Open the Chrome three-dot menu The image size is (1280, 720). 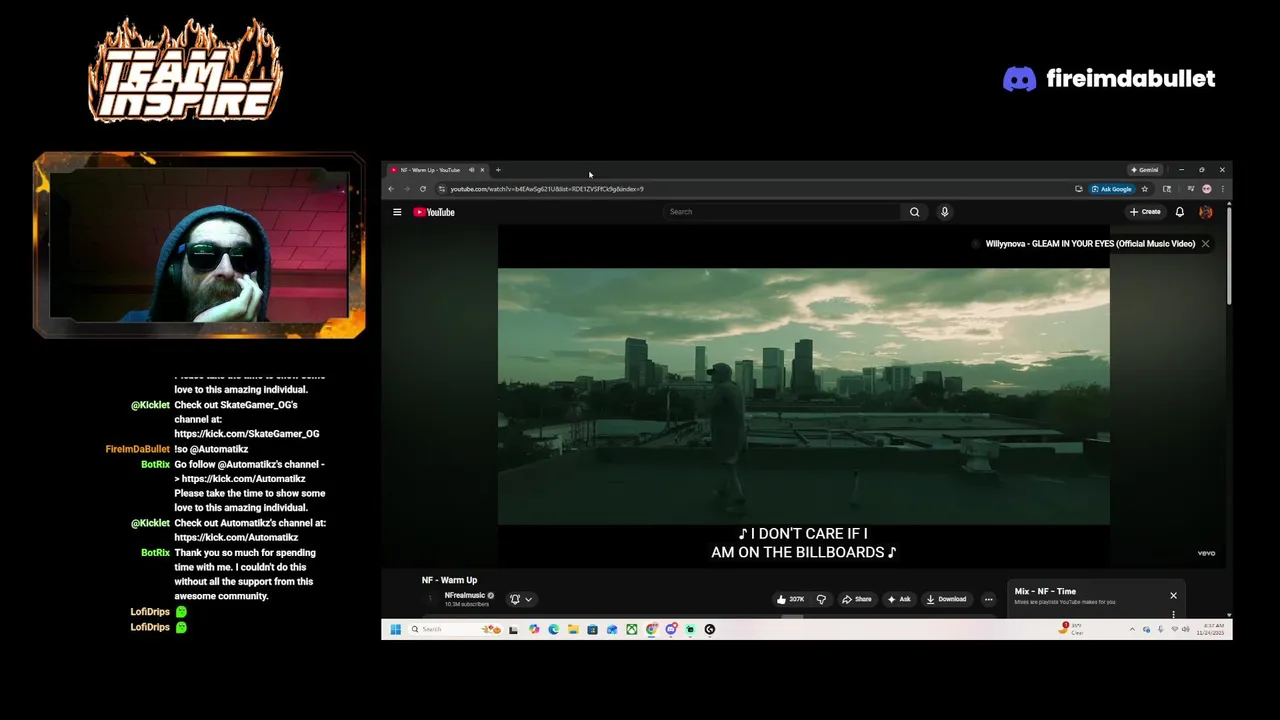(x=1222, y=189)
